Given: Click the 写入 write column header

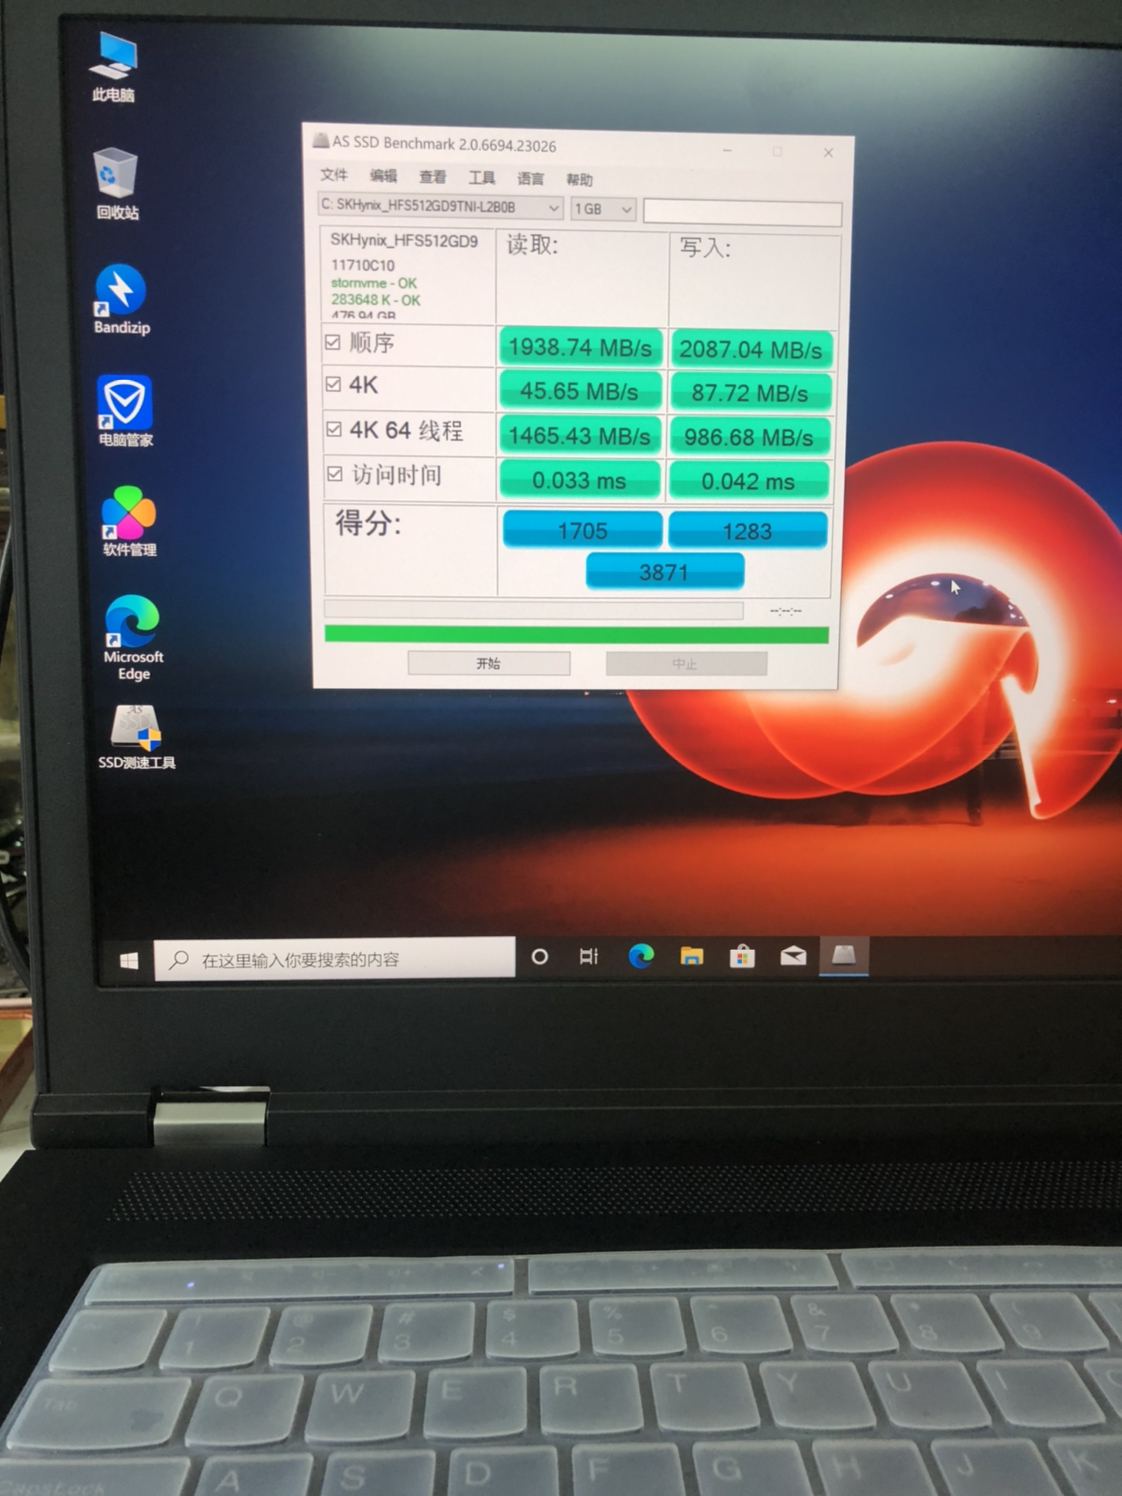Looking at the screenshot, I should point(705,247).
